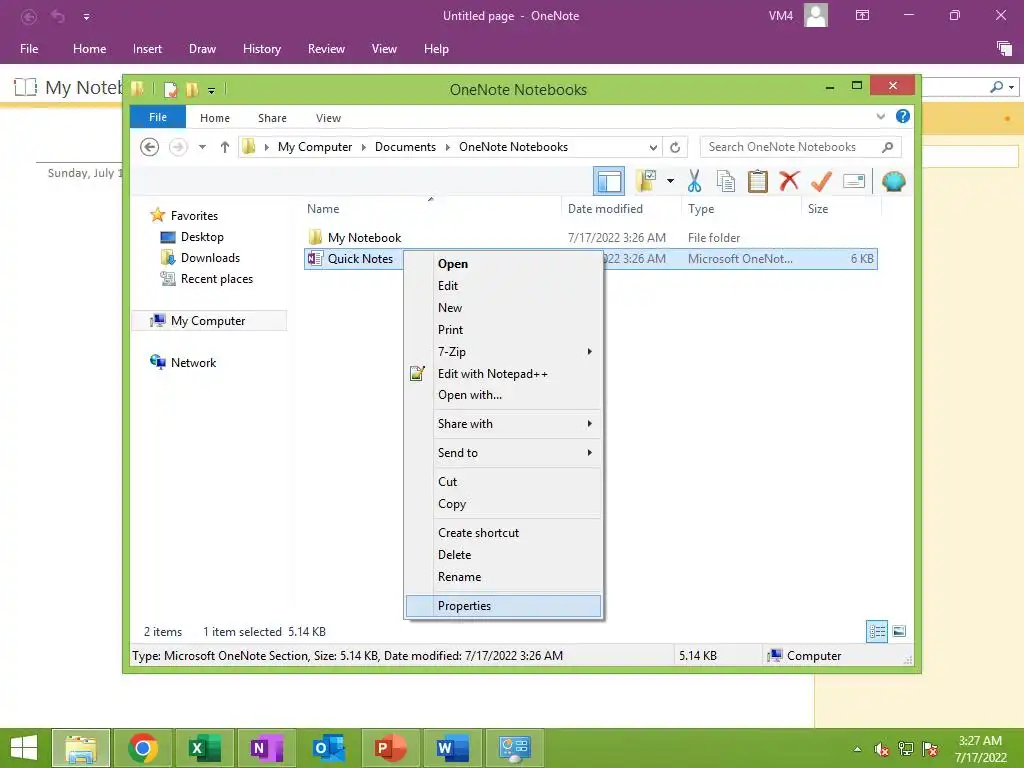Viewport: 1024px width, 768px height.
Task: Click Documents in the address bar breadcrumb
Action: [405, 147]
